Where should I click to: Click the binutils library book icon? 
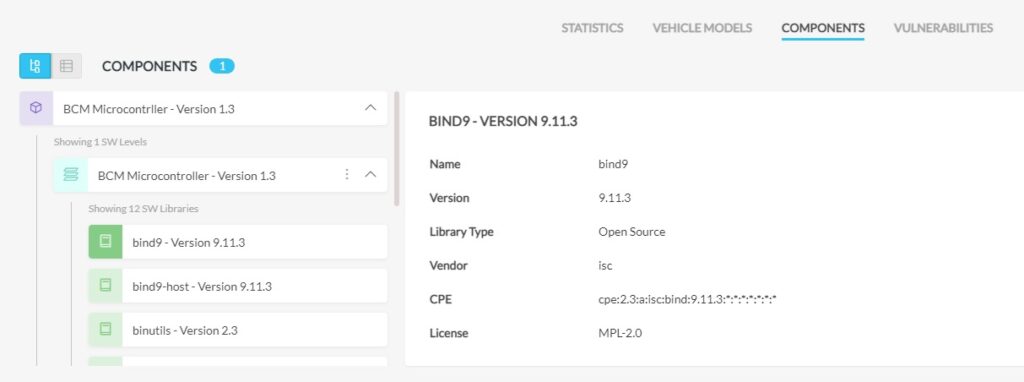coord(105,330)
